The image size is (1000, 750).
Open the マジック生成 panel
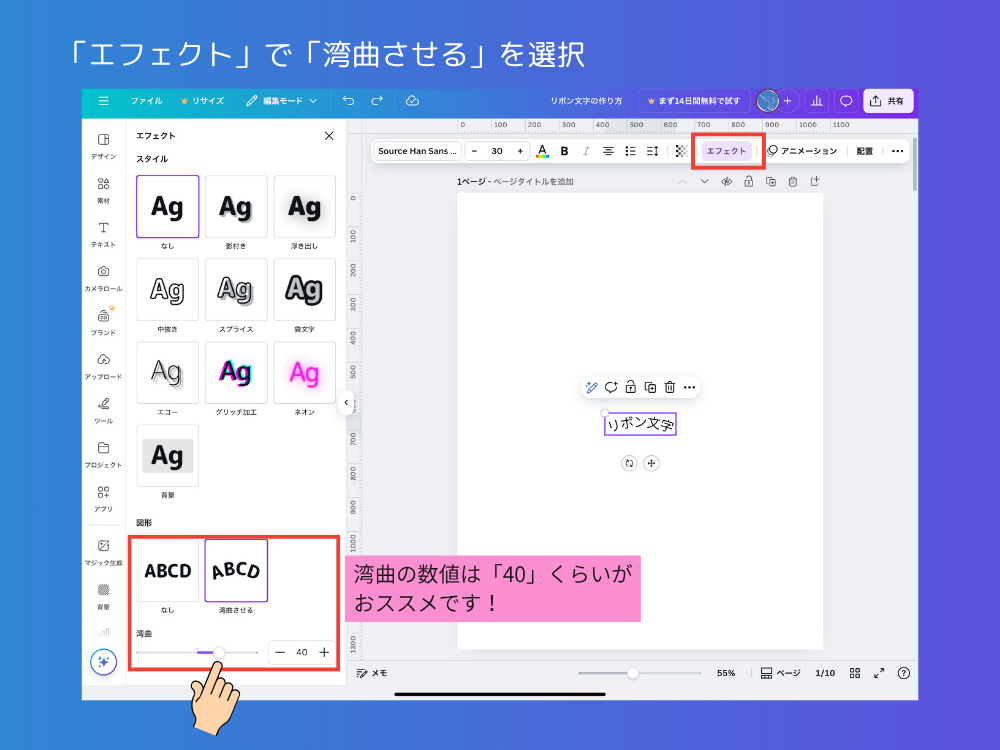[x=104, y=545]
